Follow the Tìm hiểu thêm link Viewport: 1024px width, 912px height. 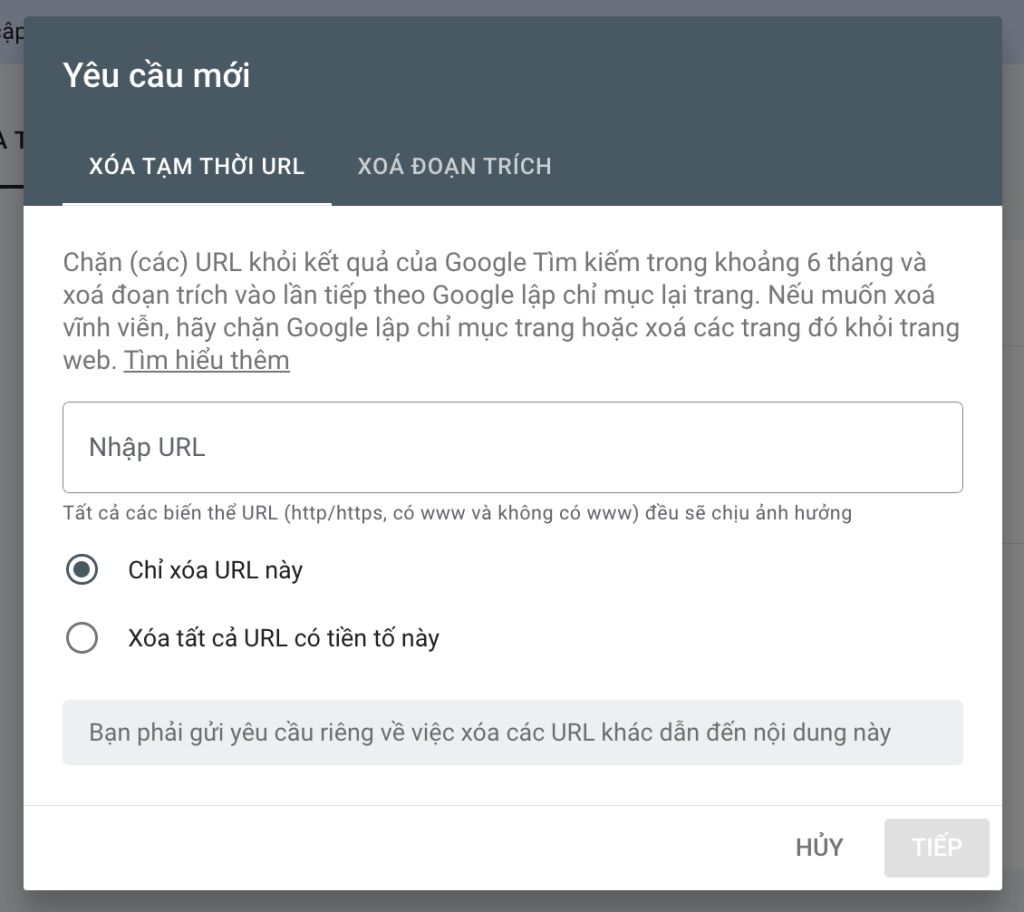tap(206, 360)
